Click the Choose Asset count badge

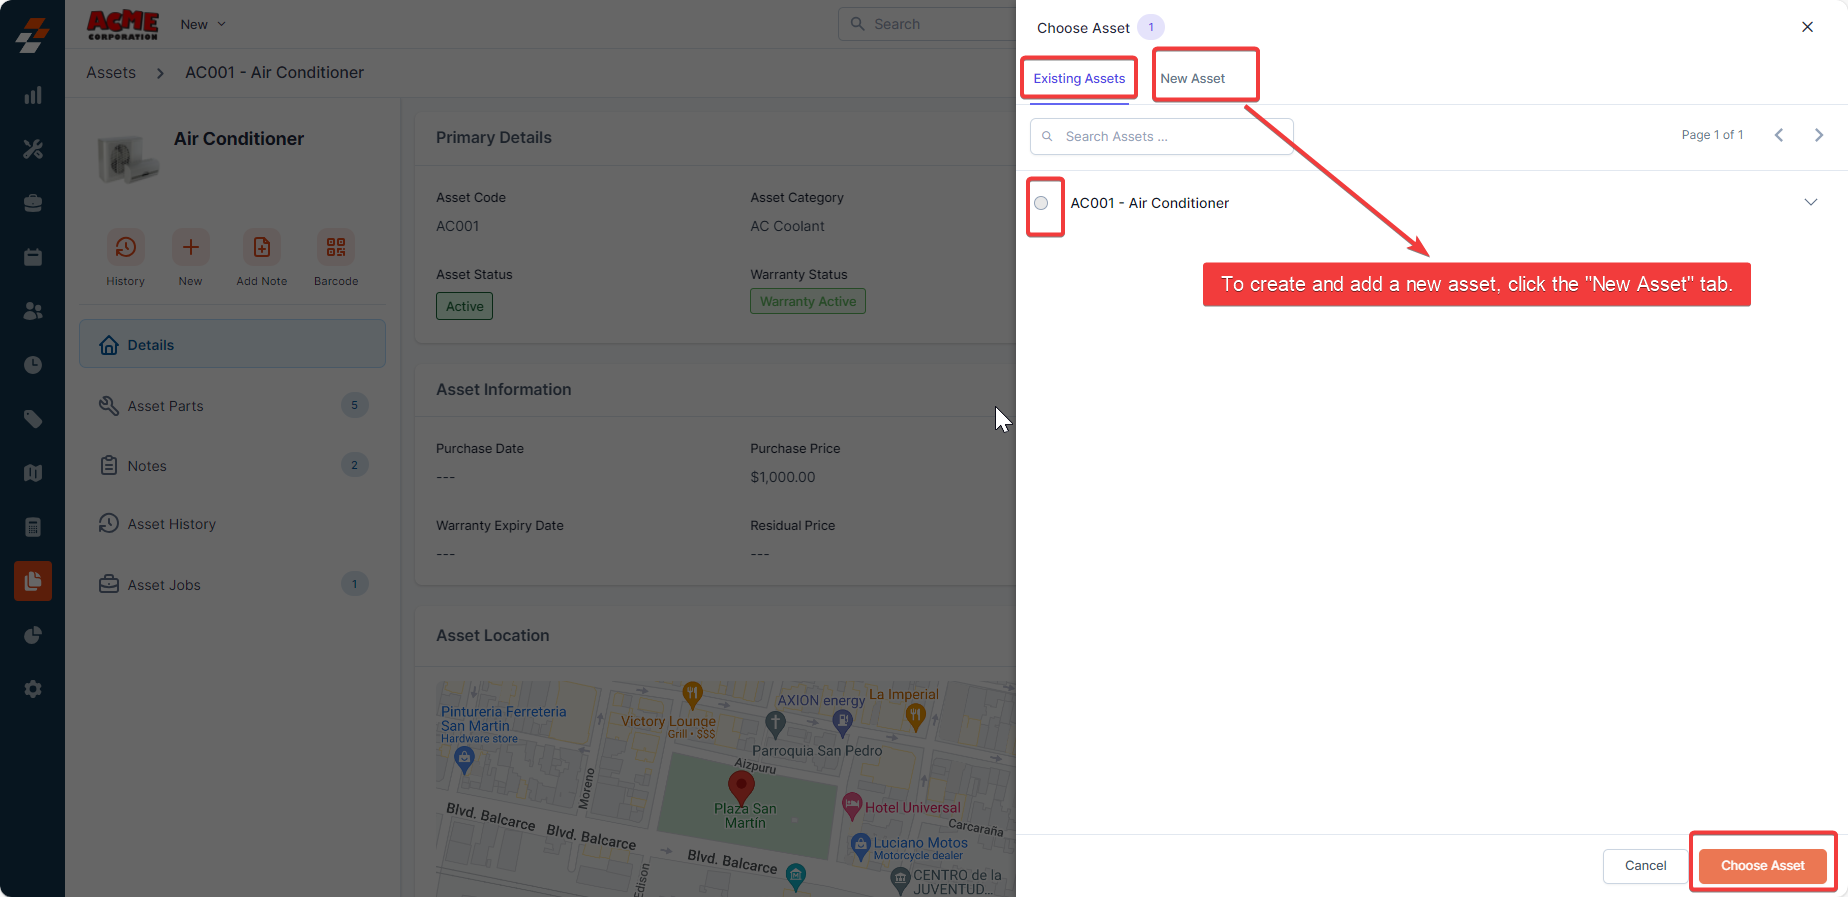[1151, 27]
